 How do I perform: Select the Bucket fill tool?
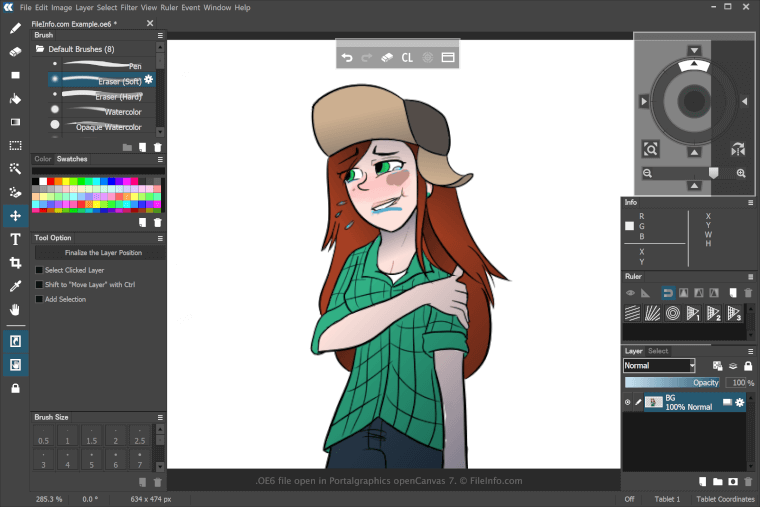(15, 99)
